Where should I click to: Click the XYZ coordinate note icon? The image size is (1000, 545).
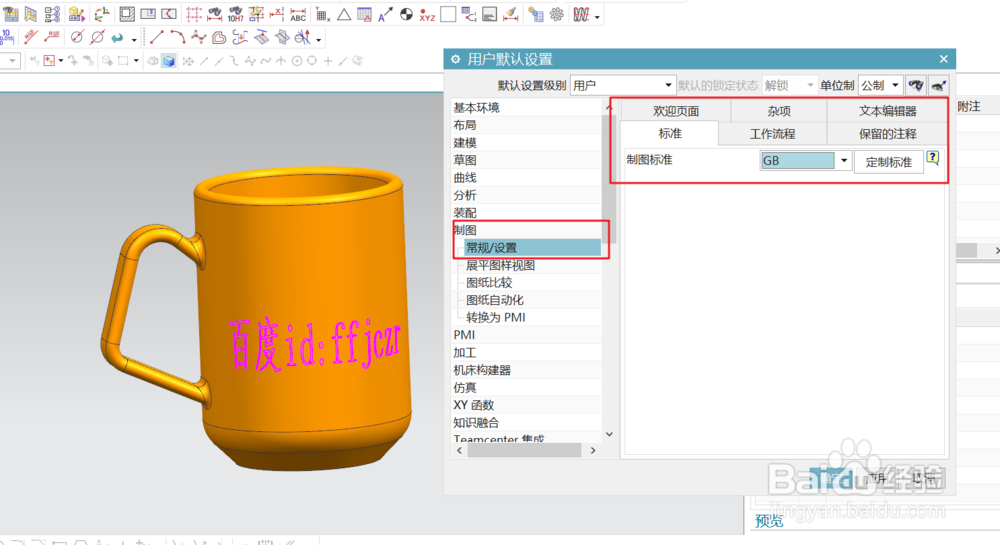(427, 15)
